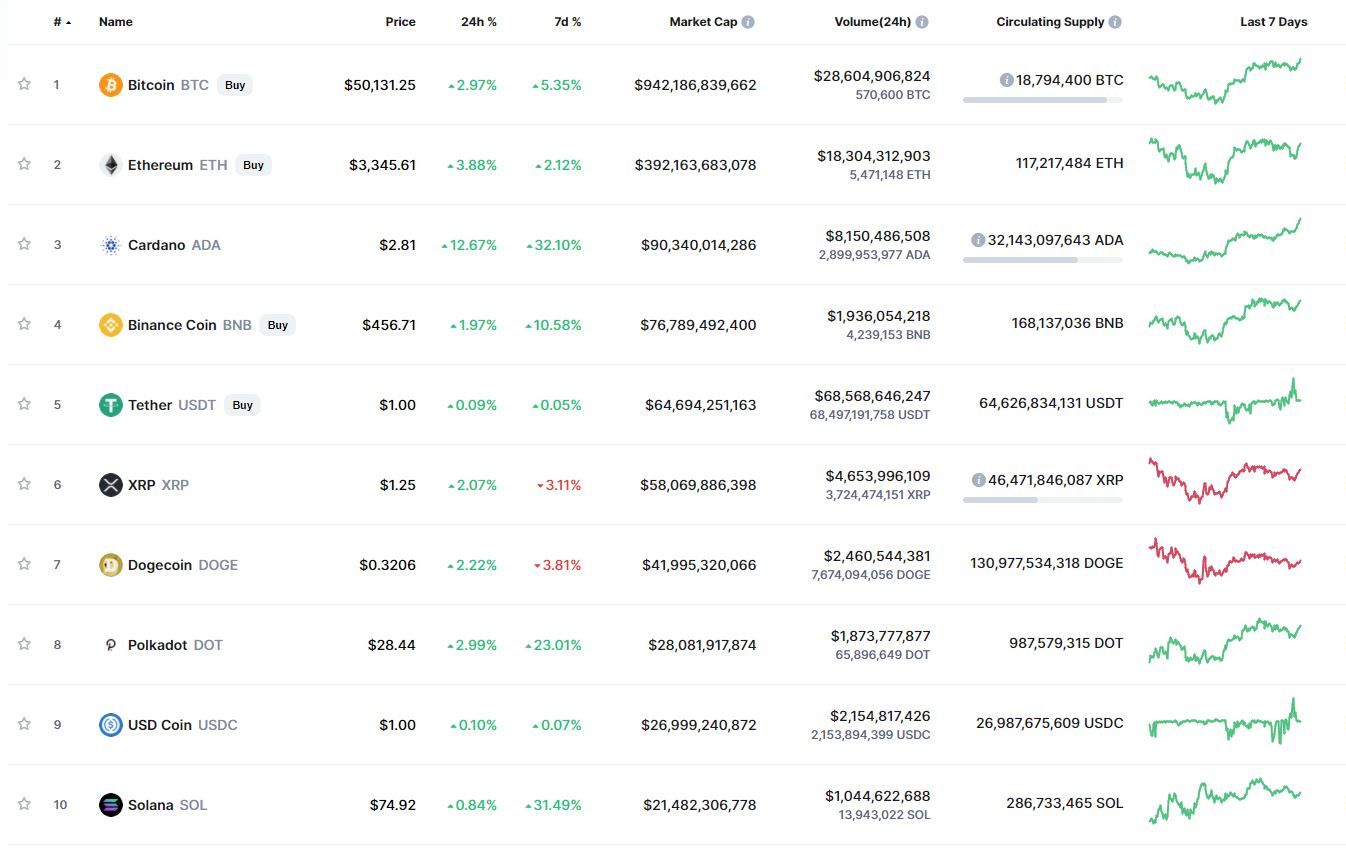1346x850 pixels.
Task: Sort by Market Cap column header
Action: 703,22
